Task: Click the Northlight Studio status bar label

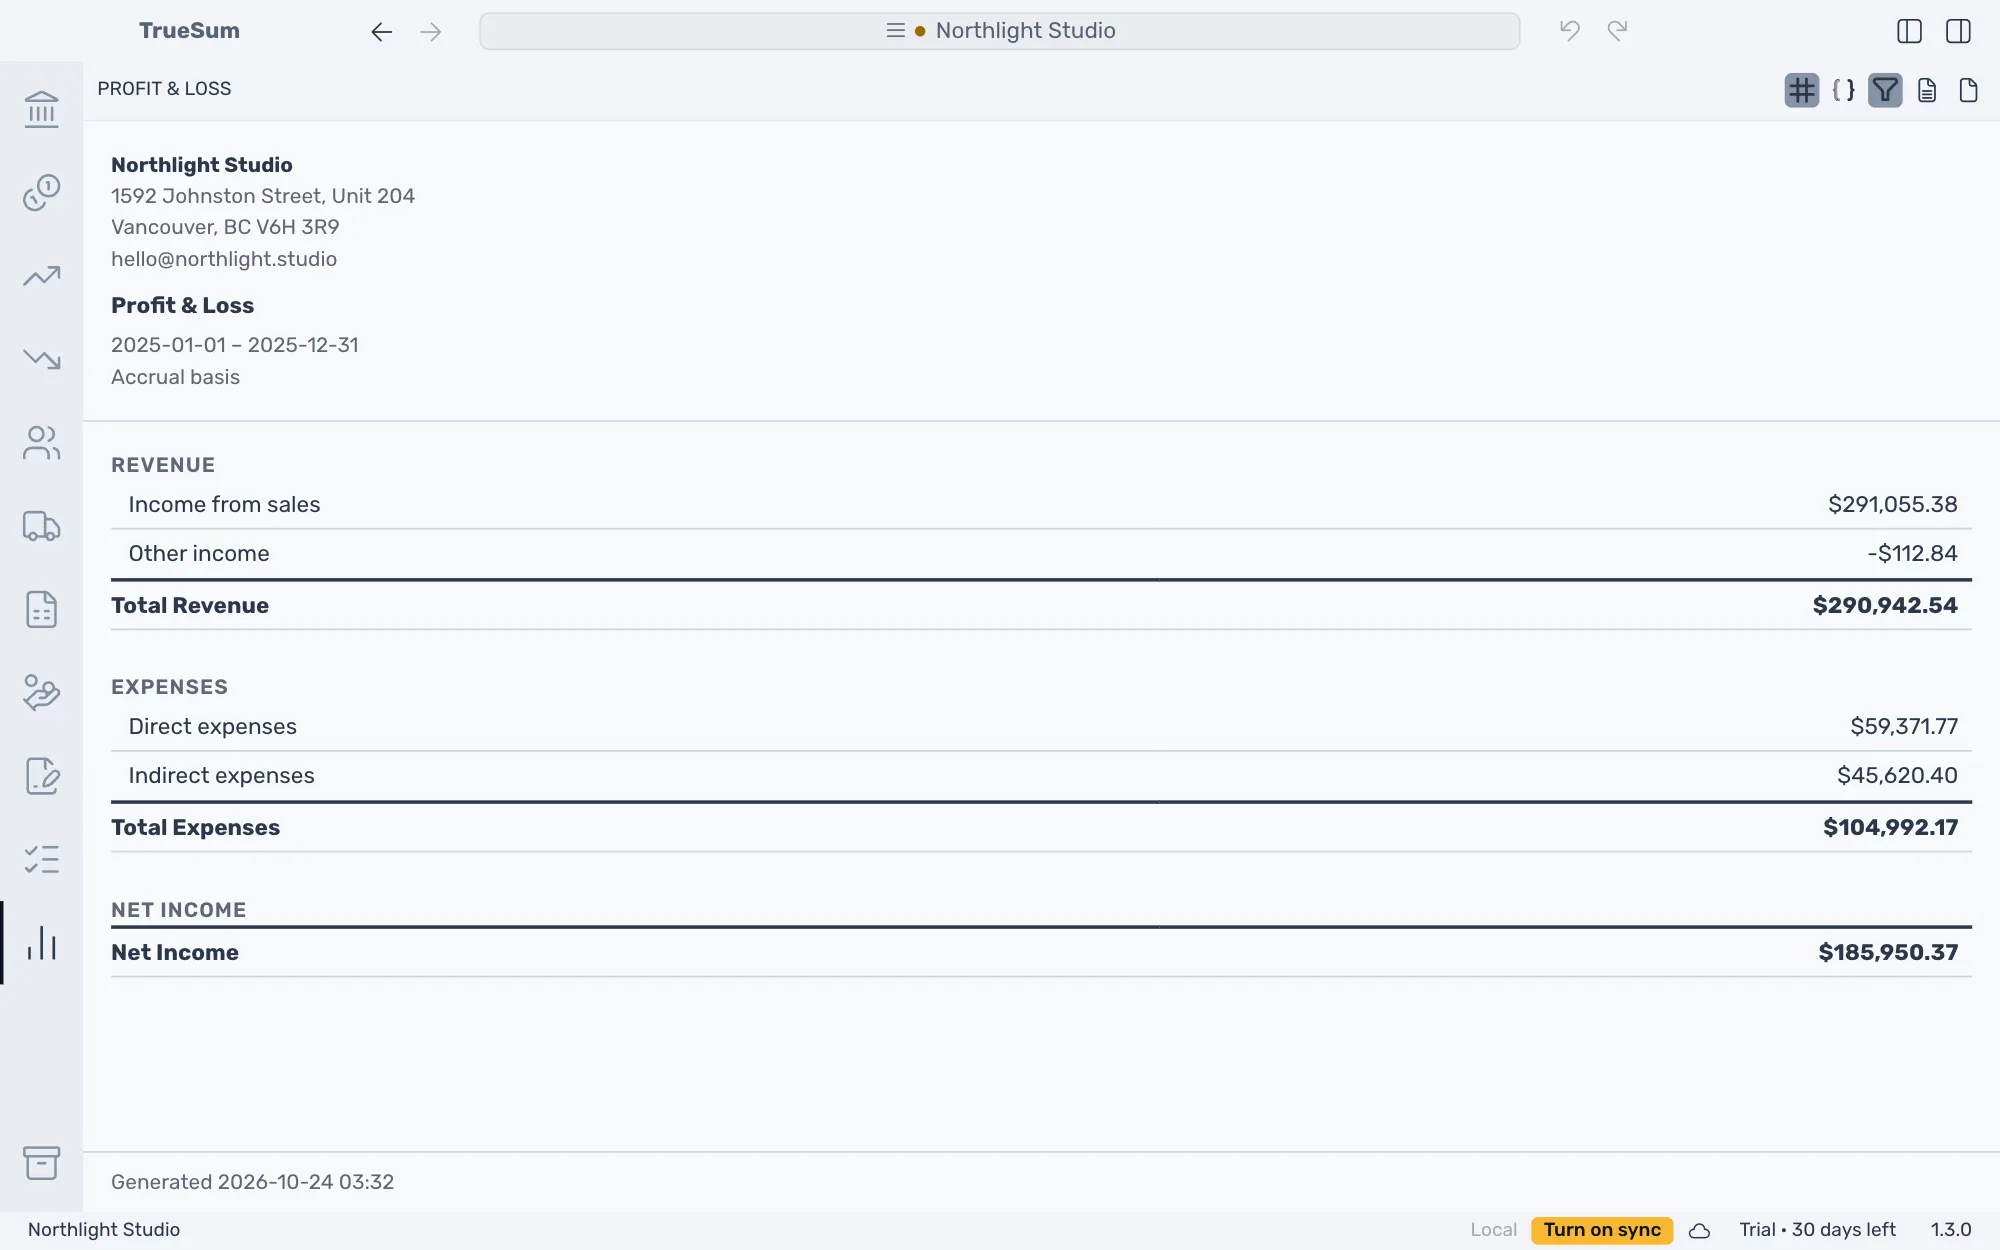Action: click(x=104, y=1230)
